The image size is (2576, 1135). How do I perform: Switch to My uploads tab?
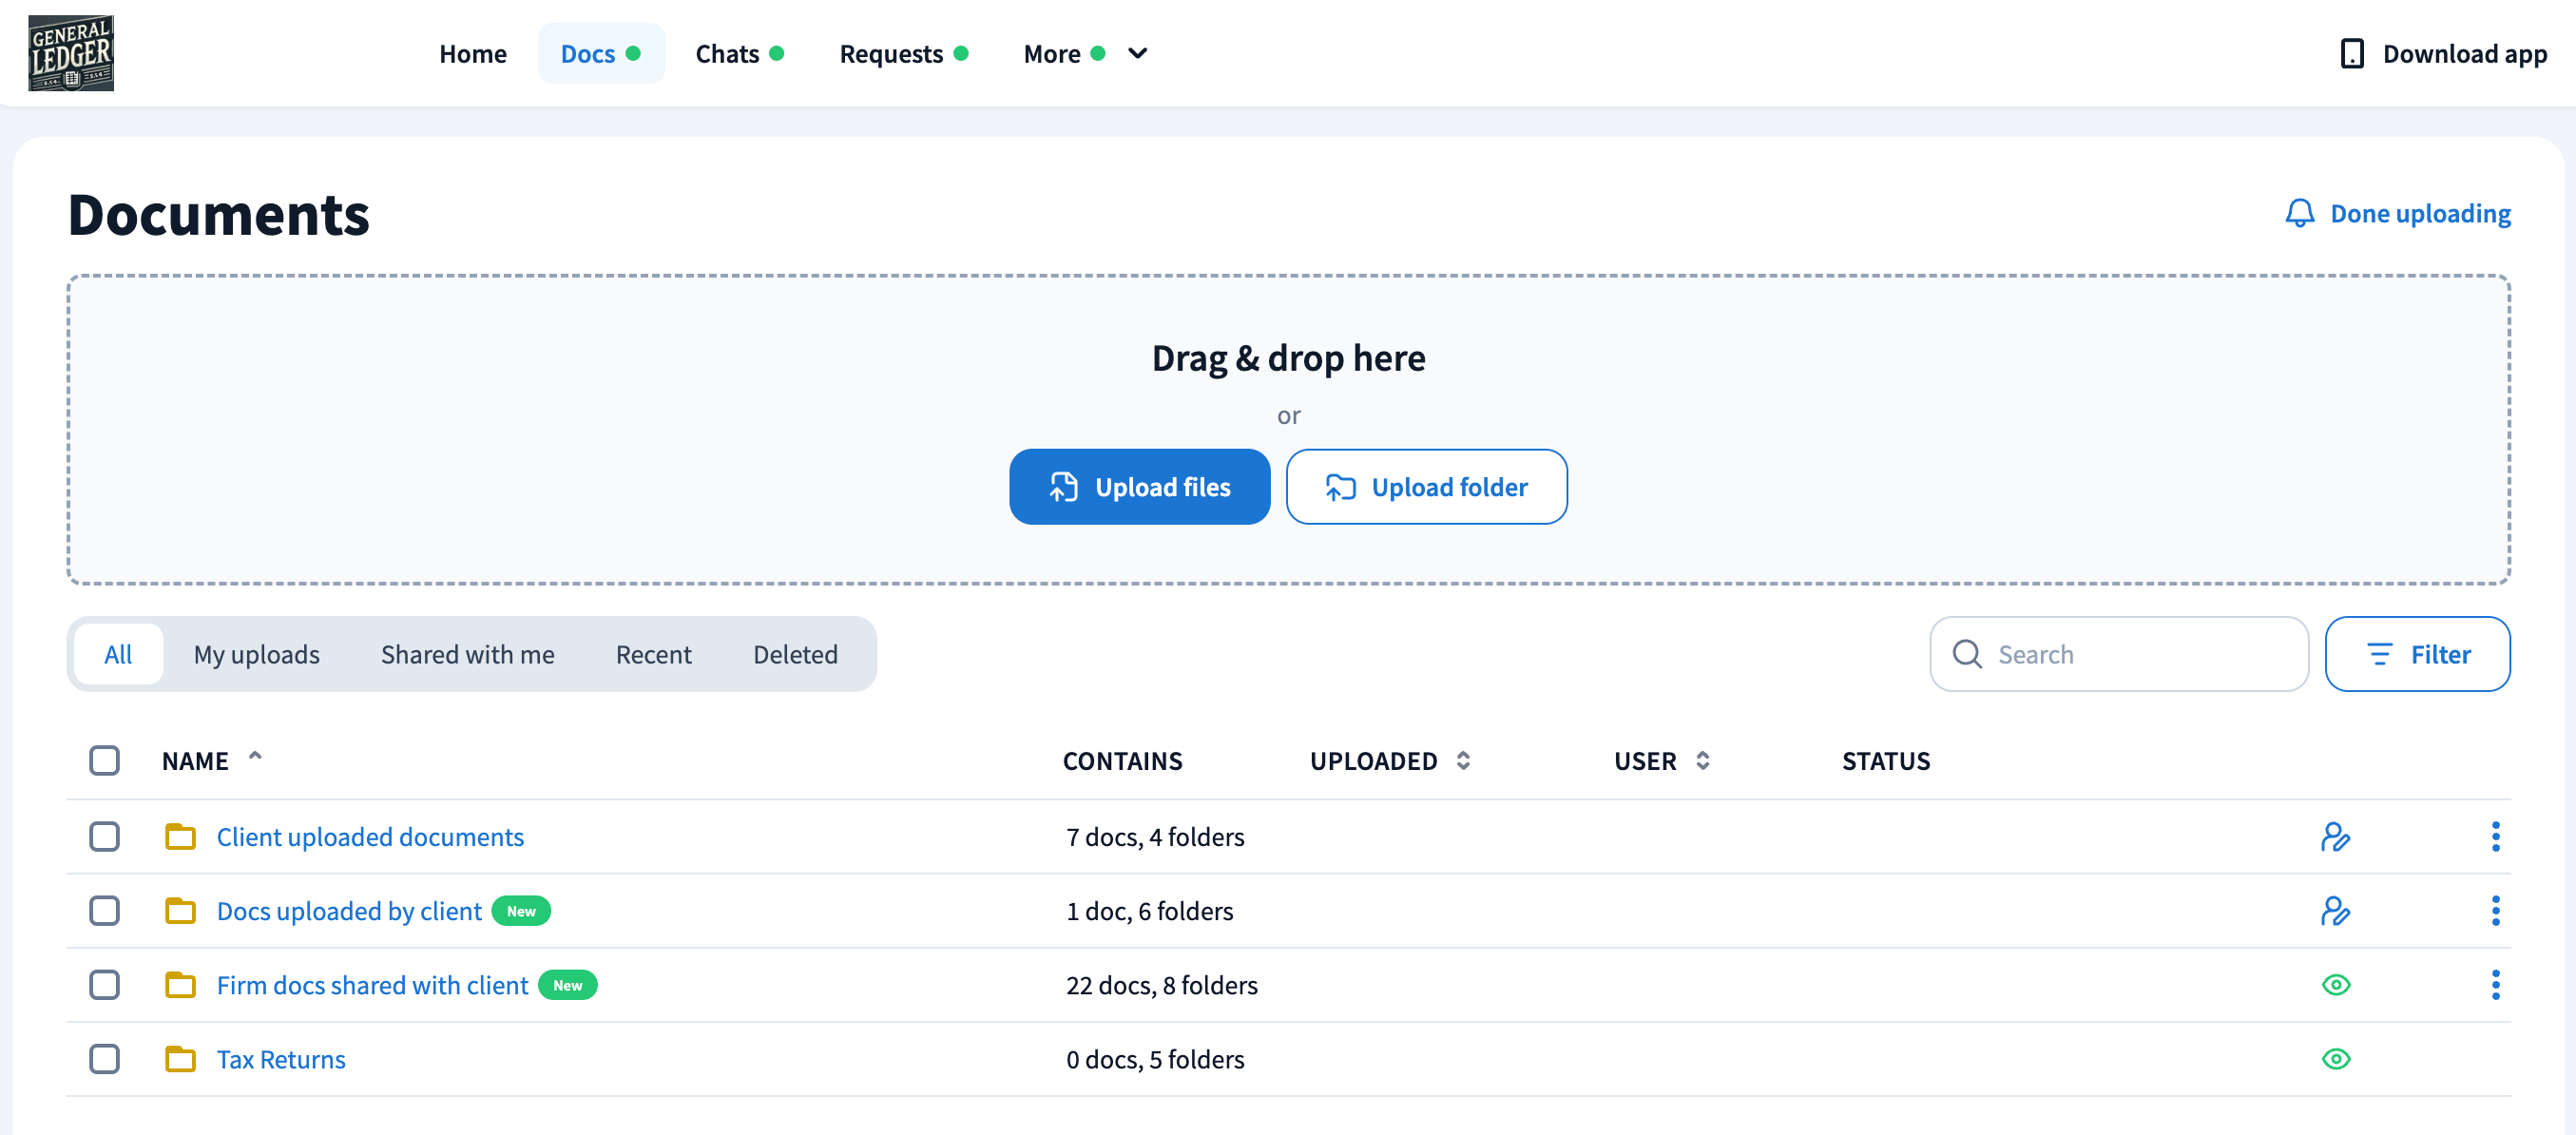(x=256, y=654)
